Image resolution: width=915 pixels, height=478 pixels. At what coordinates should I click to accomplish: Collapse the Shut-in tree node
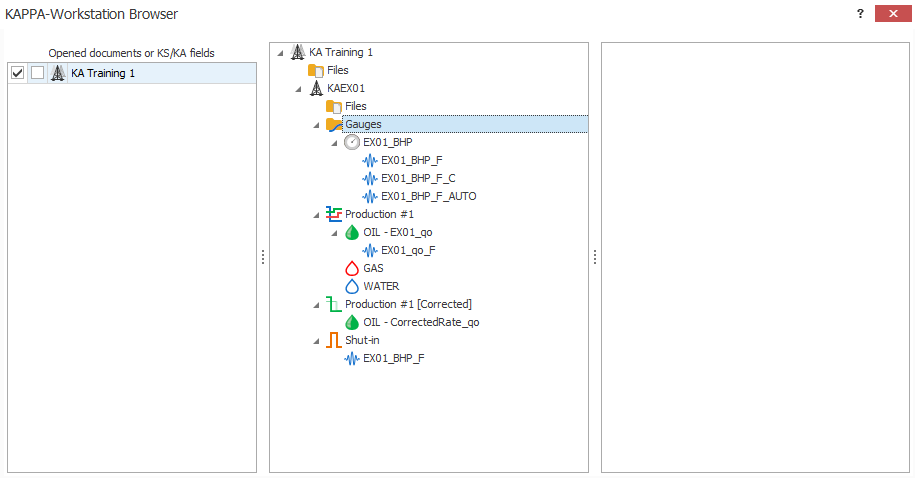point(317,341)
